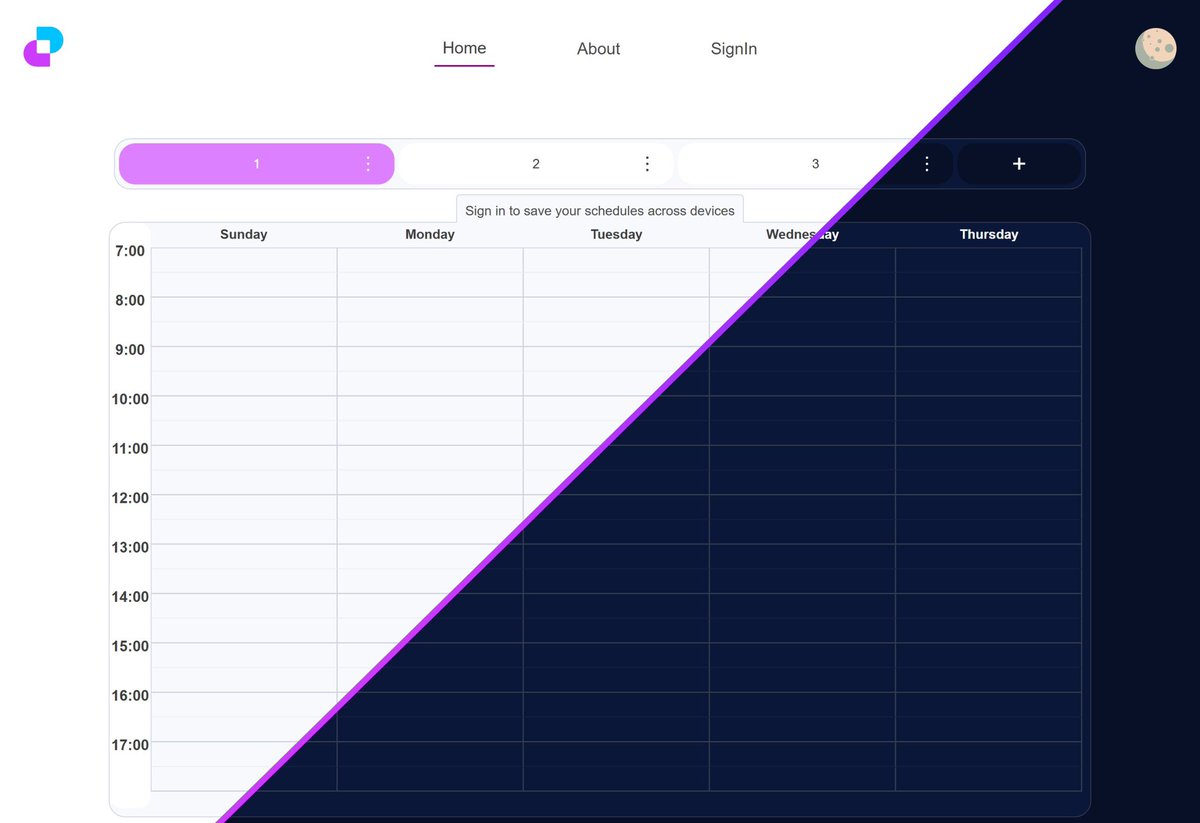This screenshot has width=1200, height=823.
Task: Go to the Home page
Action: click(464, 48)
